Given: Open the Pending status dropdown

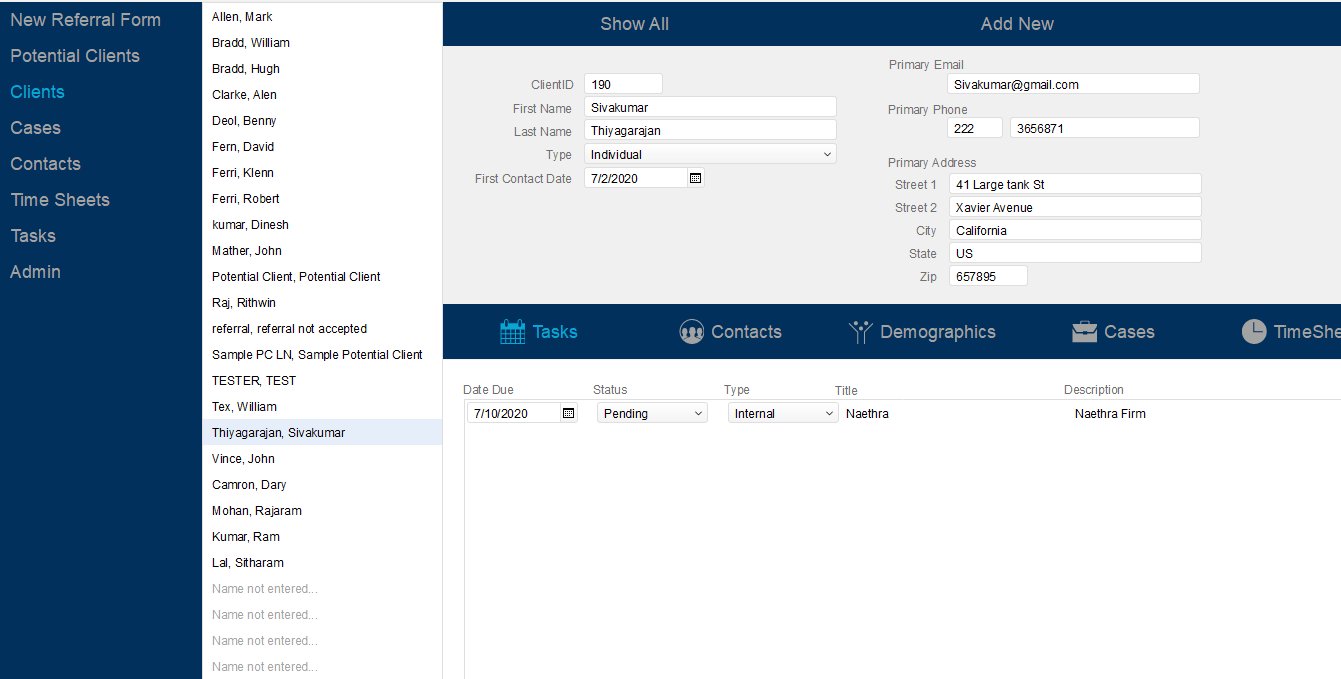Looking at the screenshot, I should pyautogui.click(x=652, y=413).
